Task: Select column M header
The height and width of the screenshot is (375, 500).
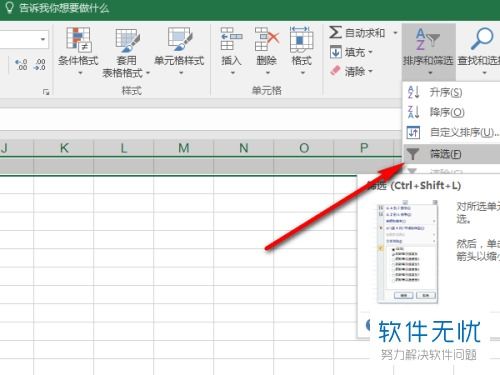Action: 184,148
